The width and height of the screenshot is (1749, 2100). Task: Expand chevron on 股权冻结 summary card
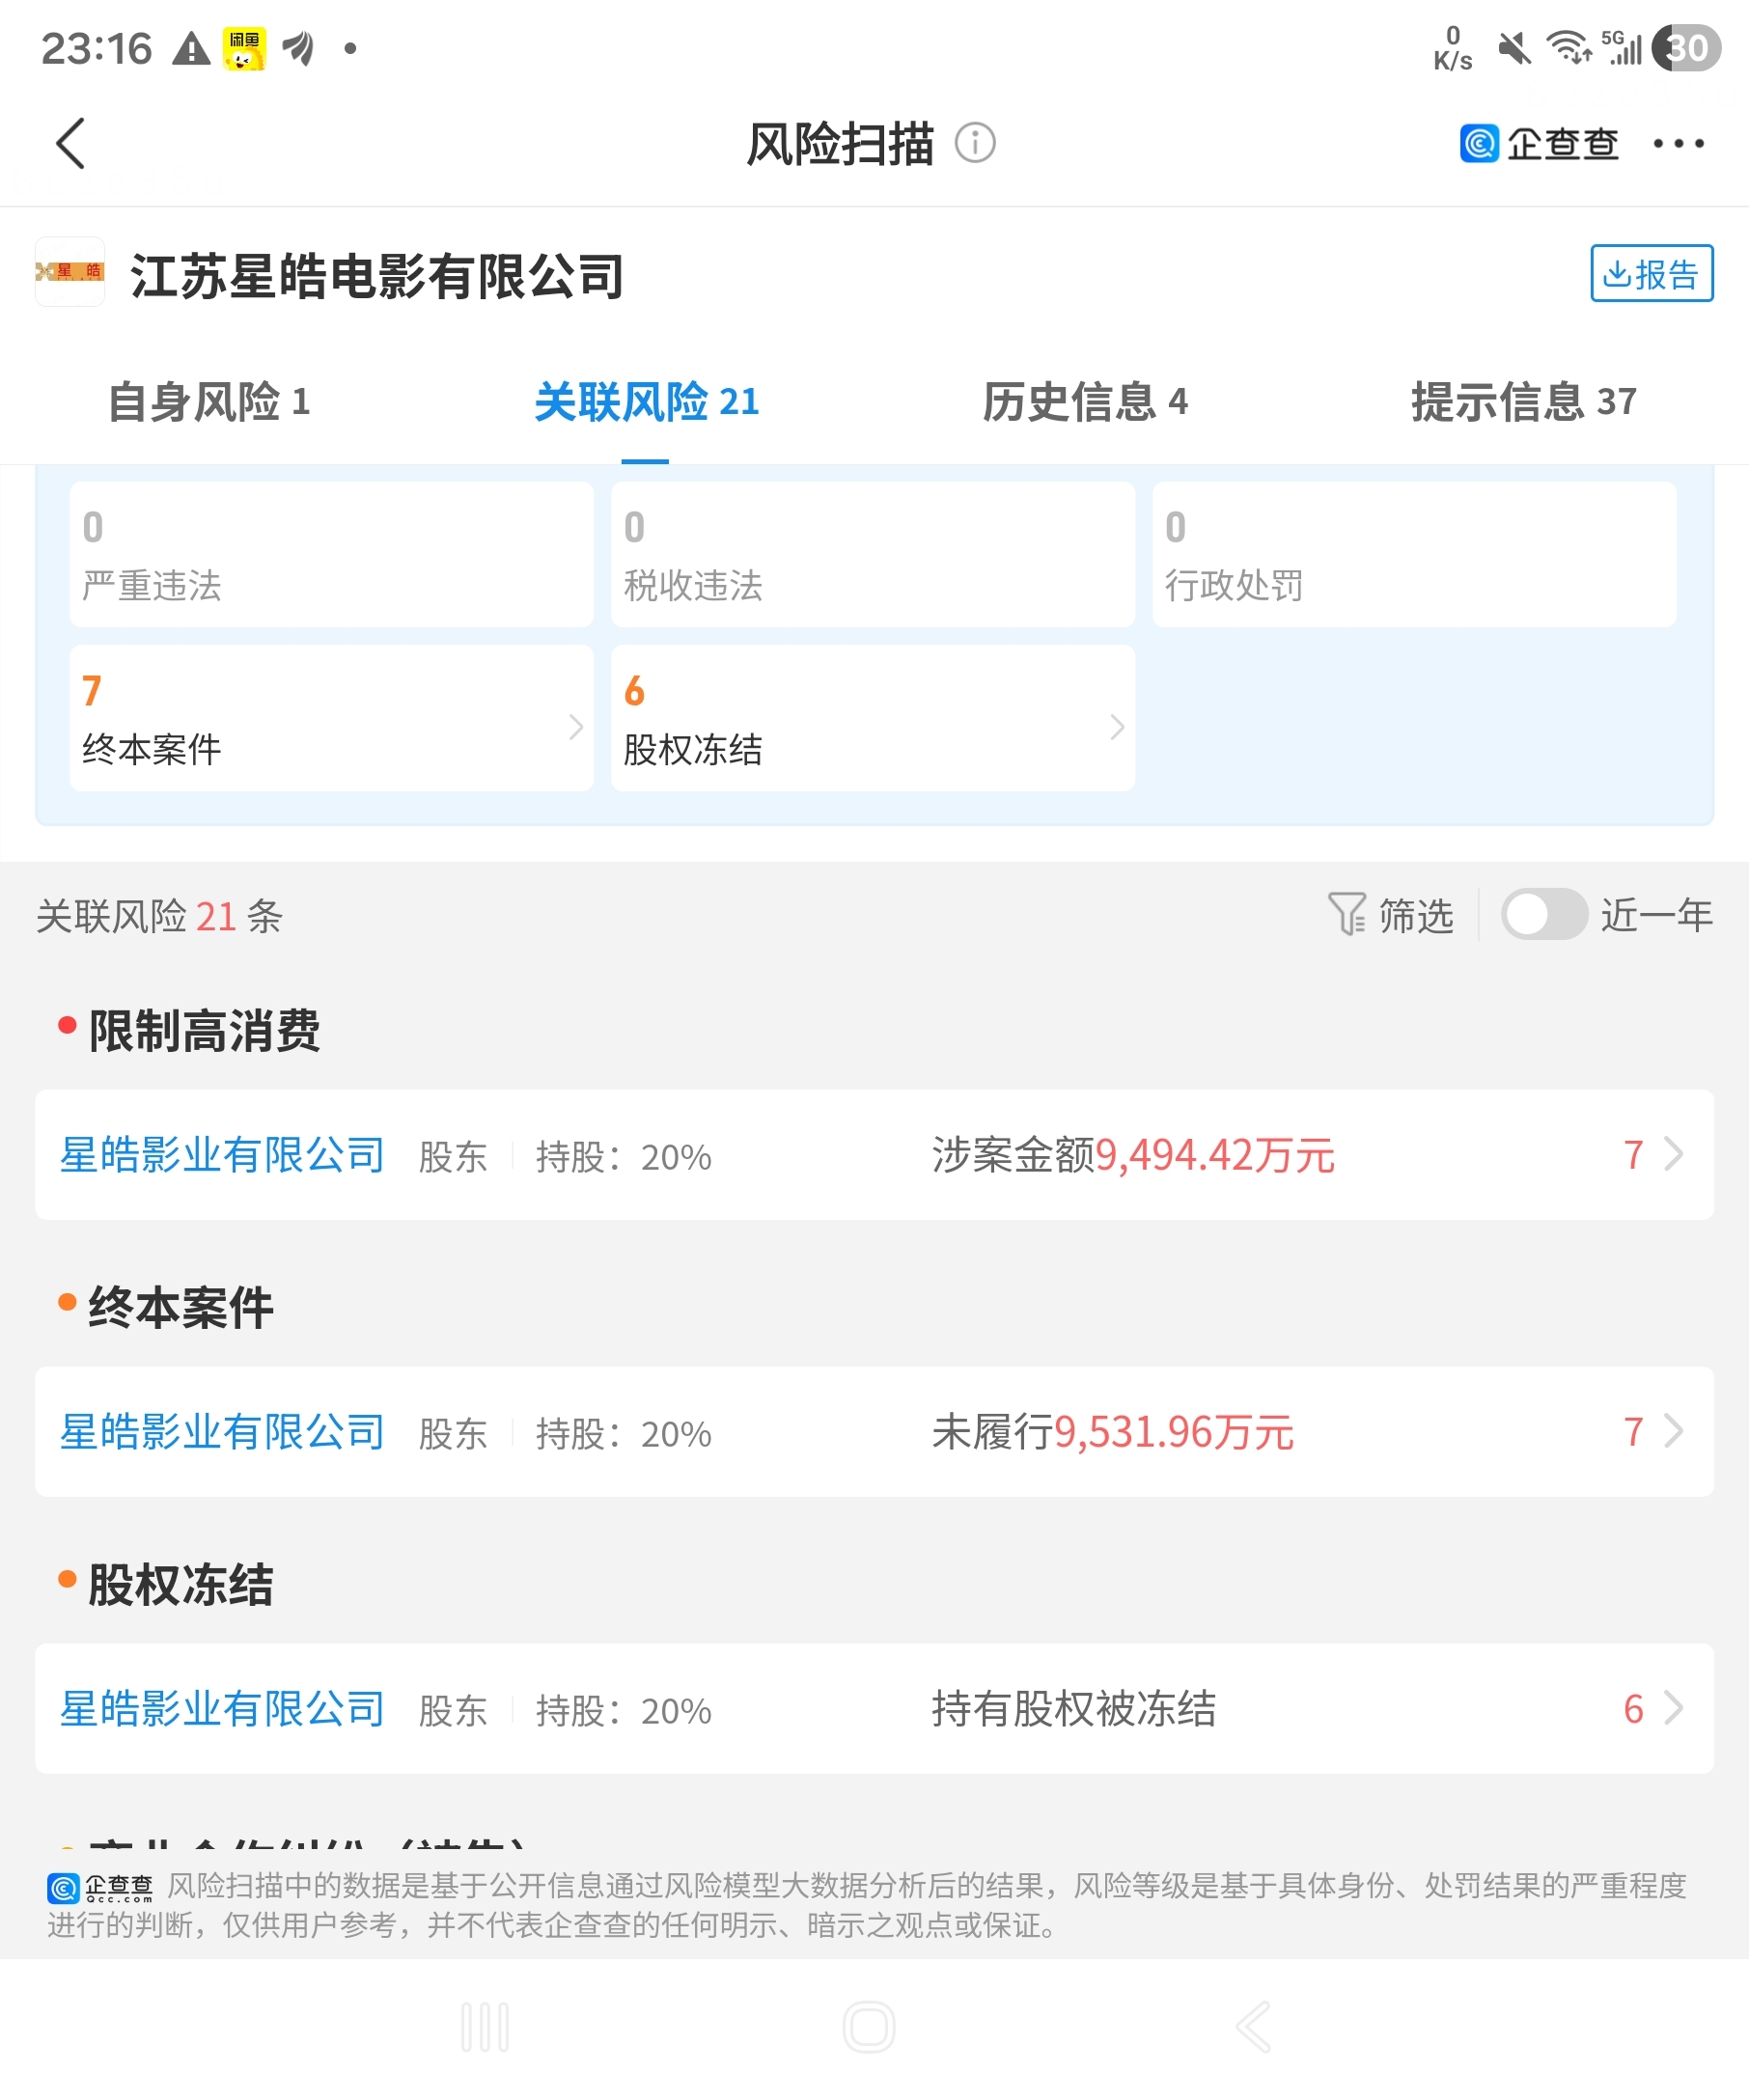point(1117,727)
